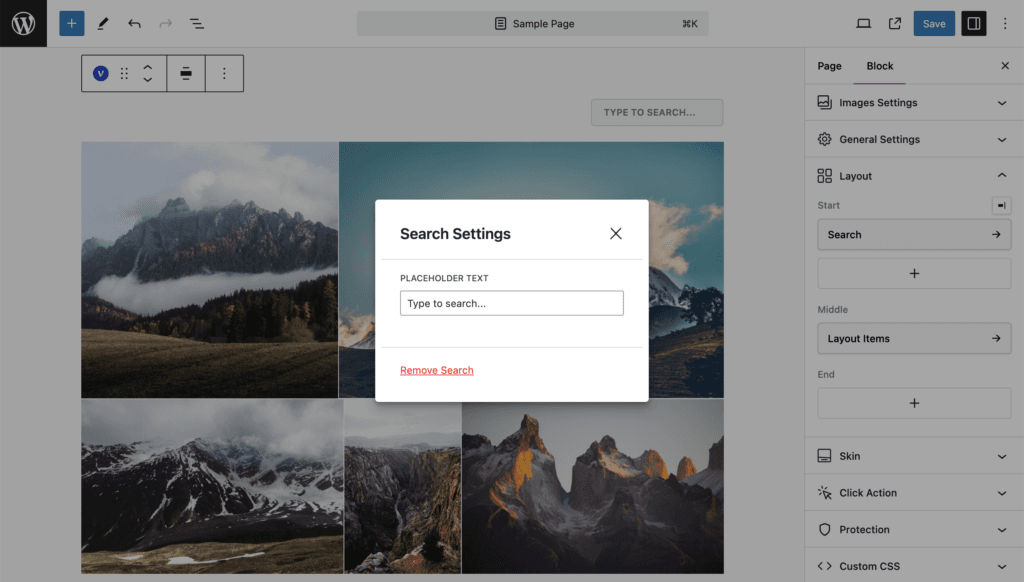The height and width of the screenshot is (582, 1024).
Task: Switch to the Page tab
Action: 829,66
